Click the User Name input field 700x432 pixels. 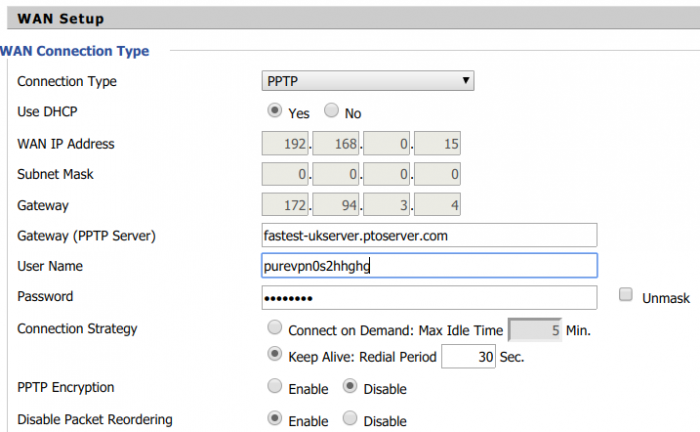(x=429, y=266)
